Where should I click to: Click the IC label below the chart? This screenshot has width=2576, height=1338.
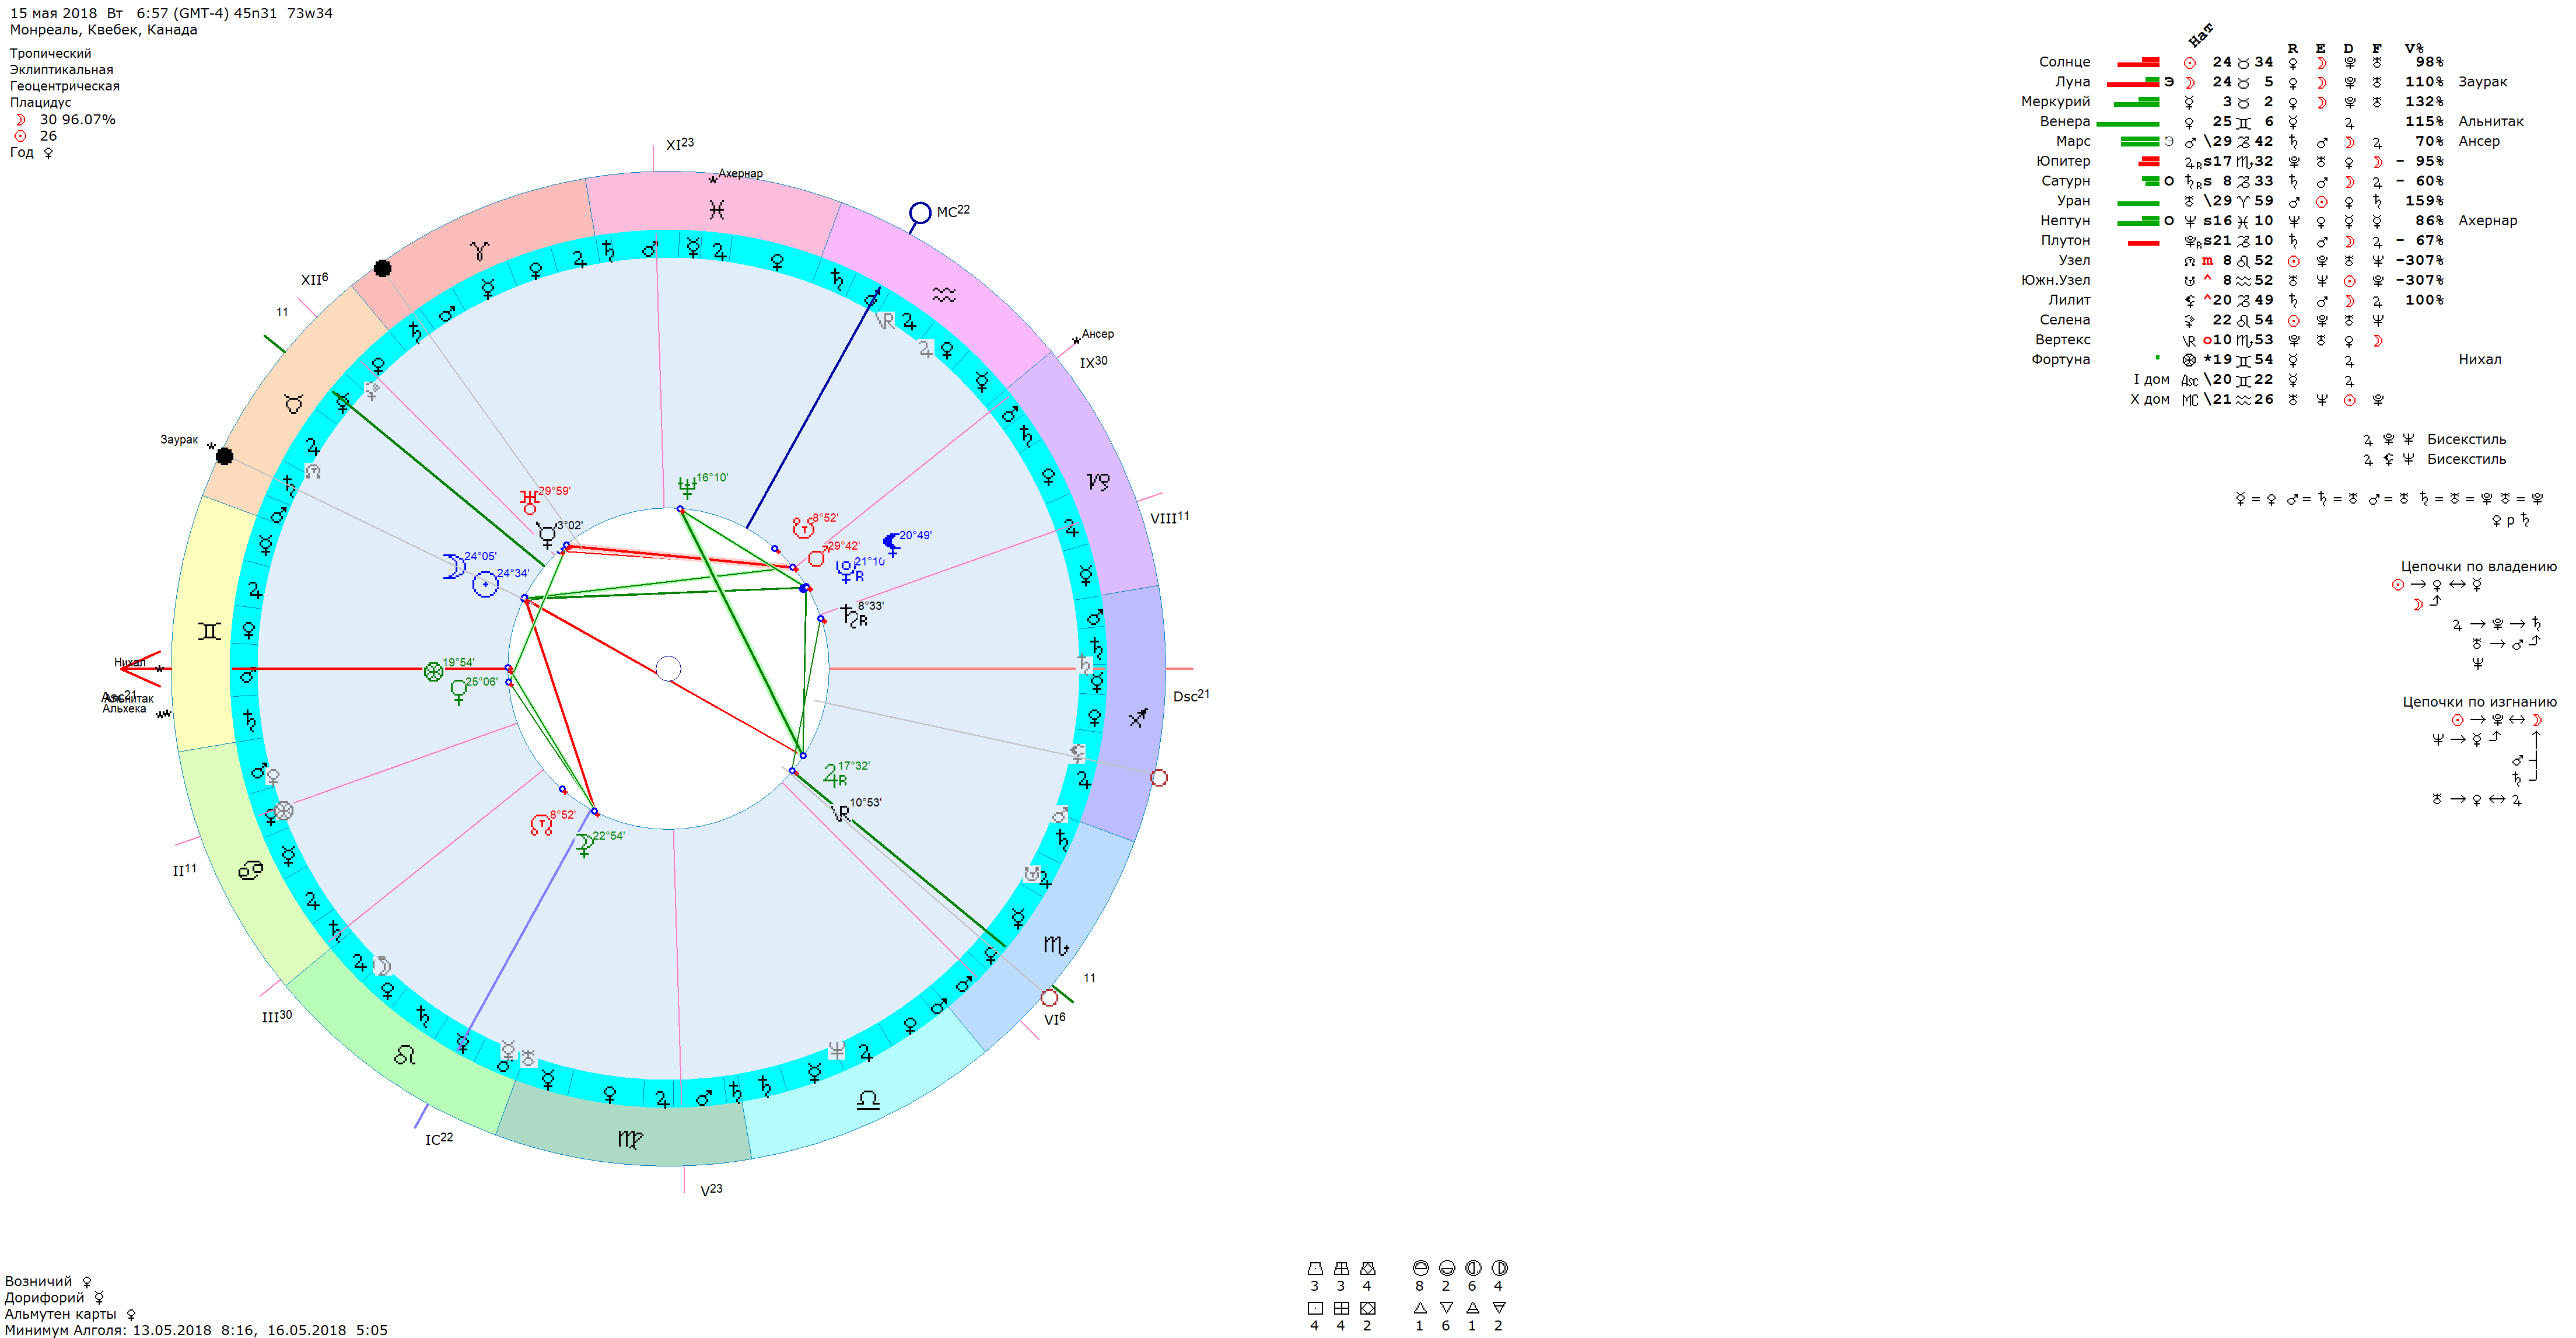(439, 1139)
